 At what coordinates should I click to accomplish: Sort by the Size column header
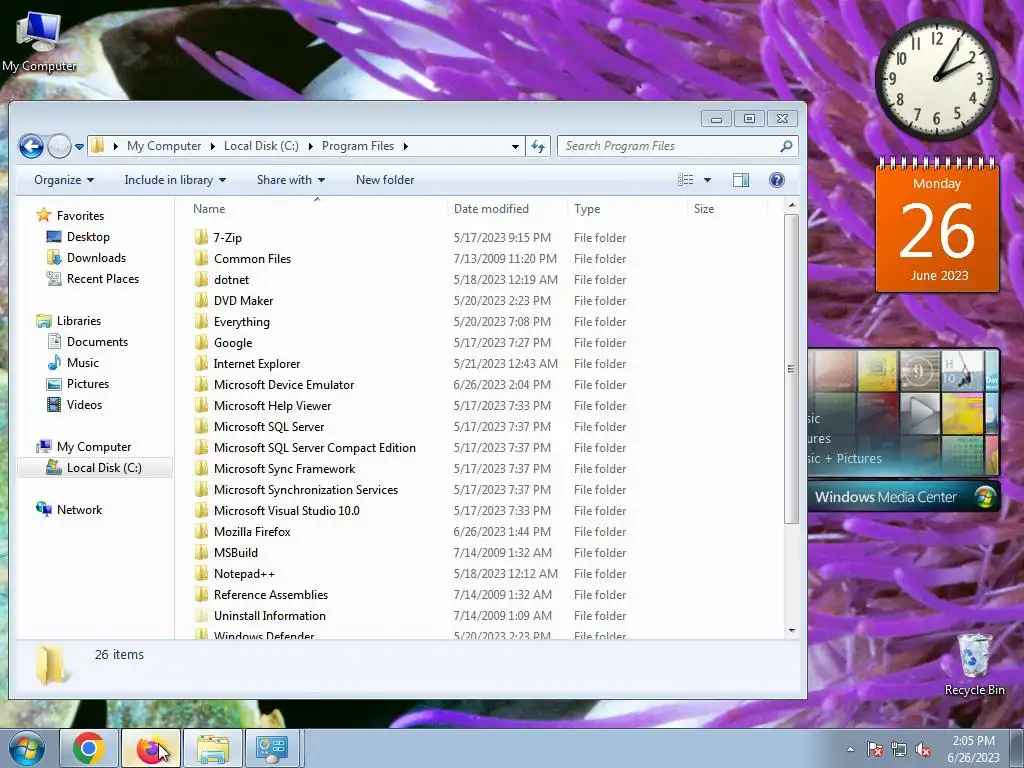click(727, 209)
